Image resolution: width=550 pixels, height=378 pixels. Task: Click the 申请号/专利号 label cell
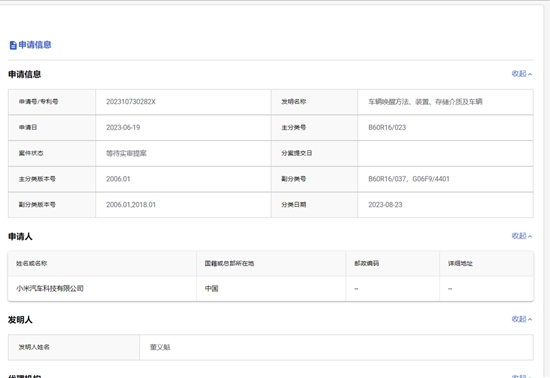pos(52,102)
